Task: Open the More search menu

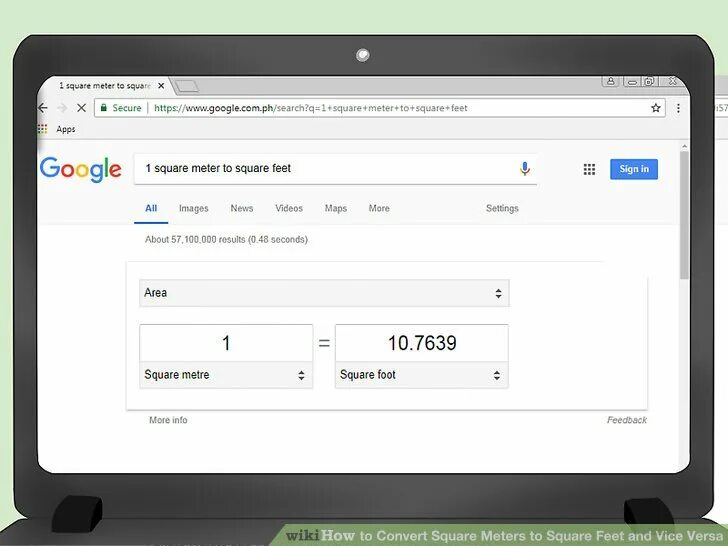Action: coord(379,208)
